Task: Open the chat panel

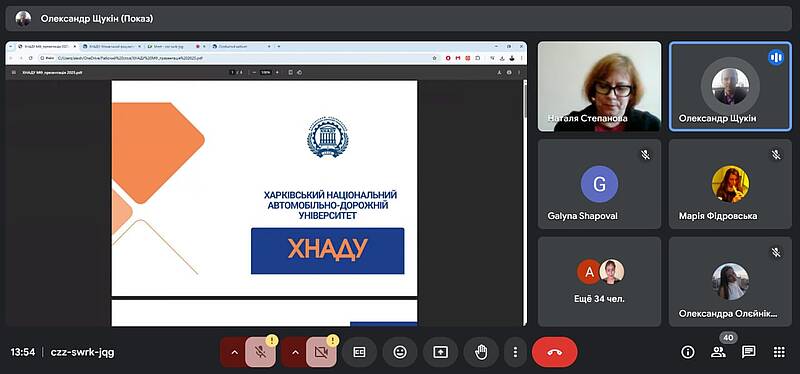Action: 748,352
